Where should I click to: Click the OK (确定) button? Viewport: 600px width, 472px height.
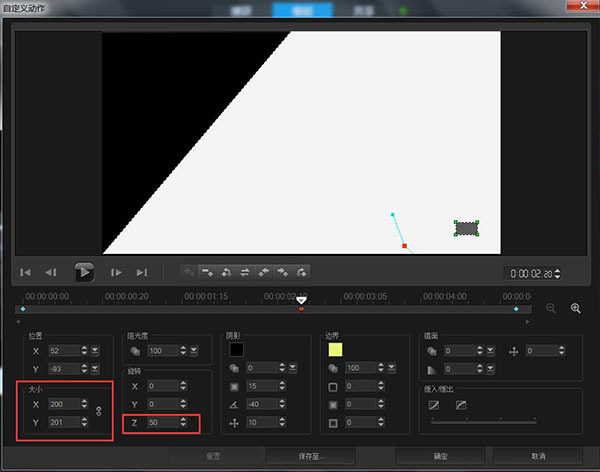pos(440,456)
